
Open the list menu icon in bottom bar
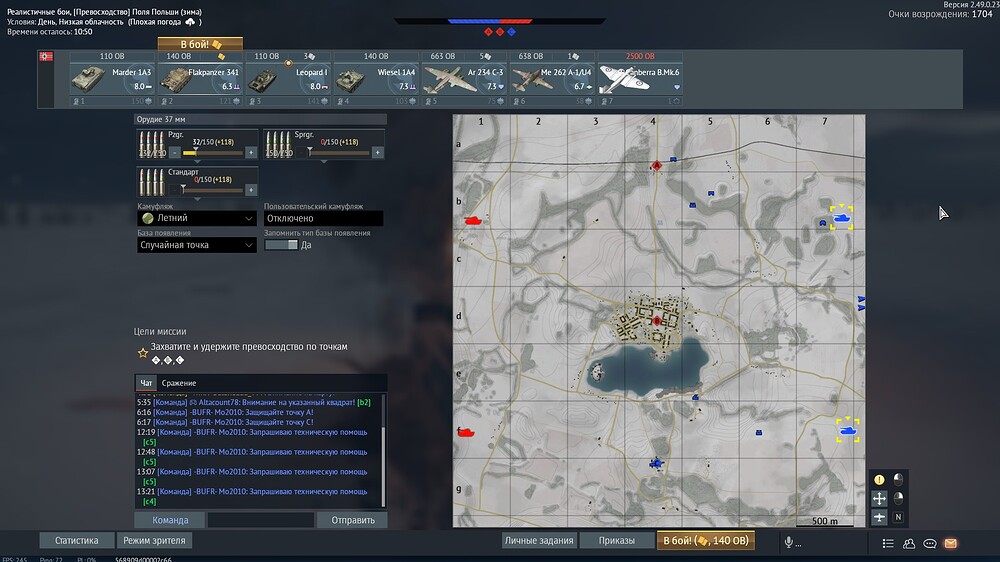(x=888, y=543)
